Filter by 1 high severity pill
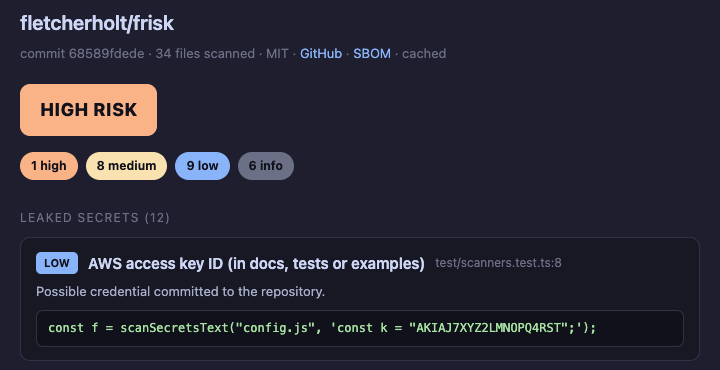This screenshot has height=370, width=720. point(49,166)
